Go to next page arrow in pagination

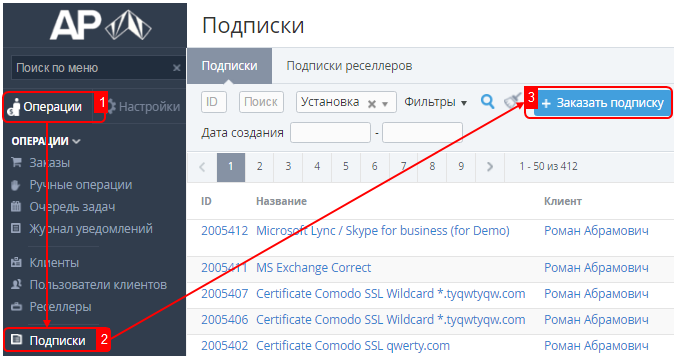click(490, 166)
